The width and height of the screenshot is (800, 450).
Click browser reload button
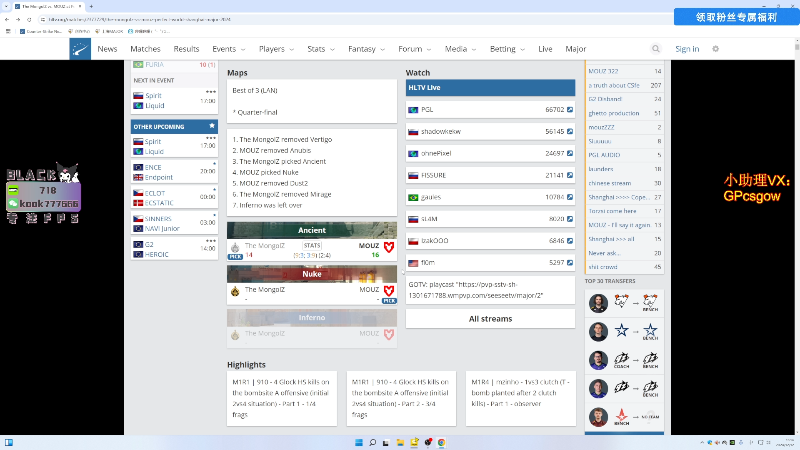(29, 19)
